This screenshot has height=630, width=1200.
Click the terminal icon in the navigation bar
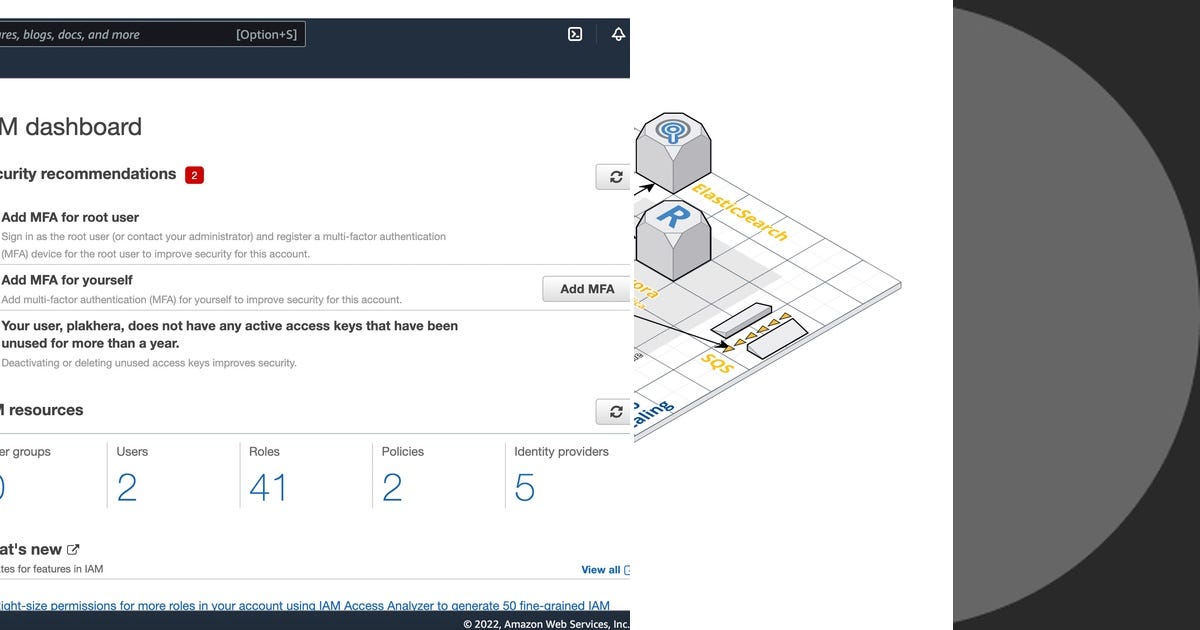pyautogui.click(x=575, y=33)
